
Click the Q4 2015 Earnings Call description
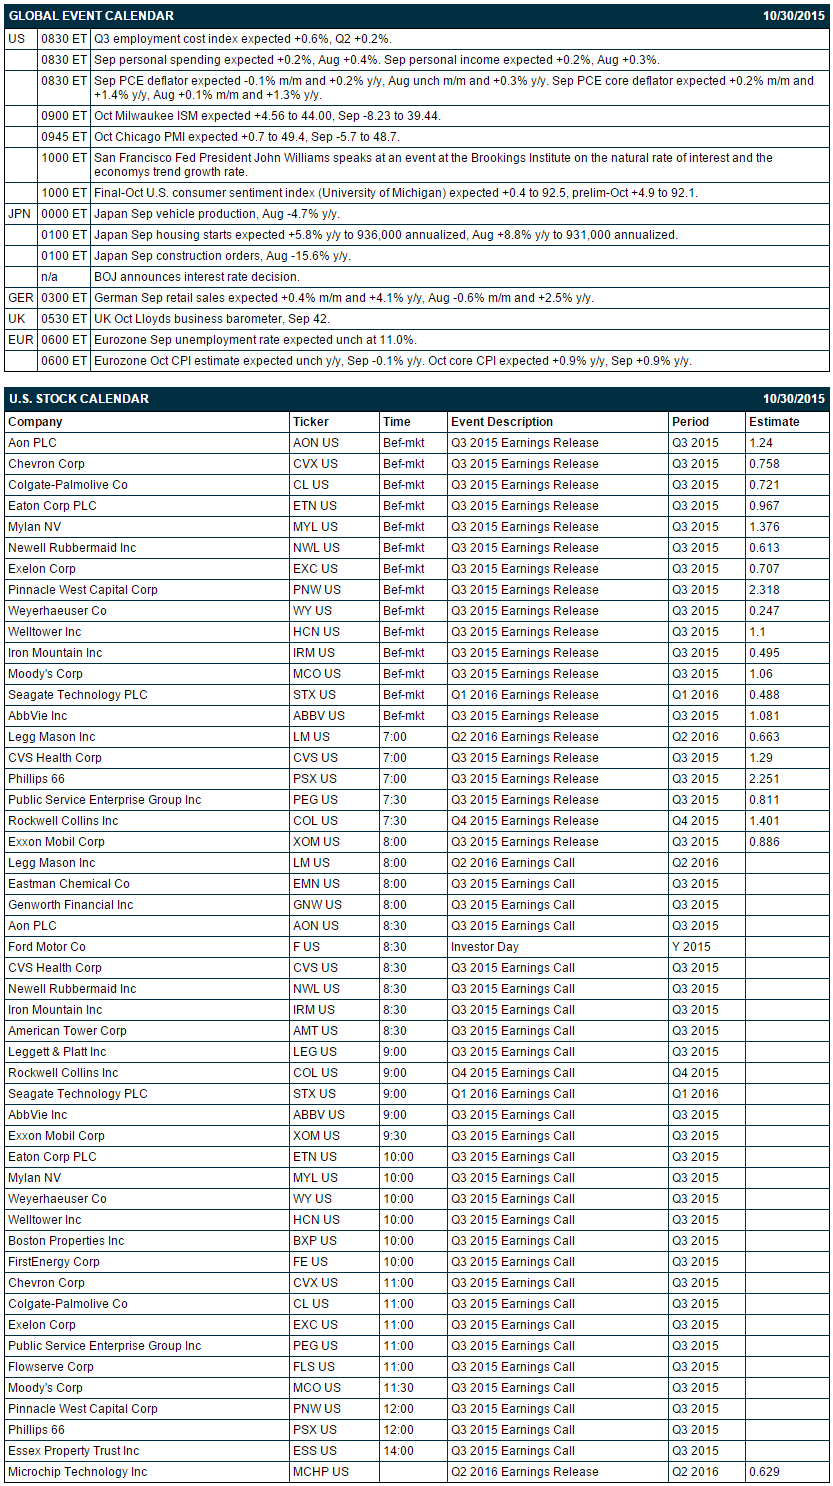coord(513,1073)
